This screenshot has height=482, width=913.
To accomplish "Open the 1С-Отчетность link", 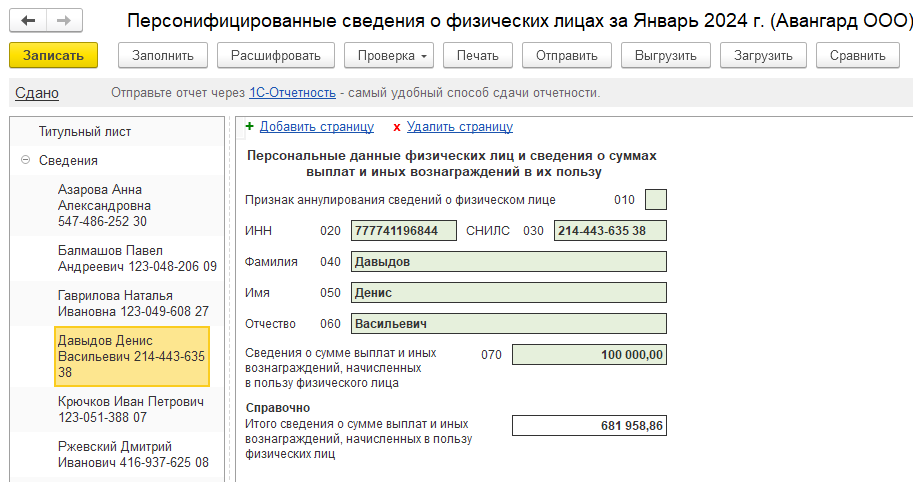I will (292, 93).
